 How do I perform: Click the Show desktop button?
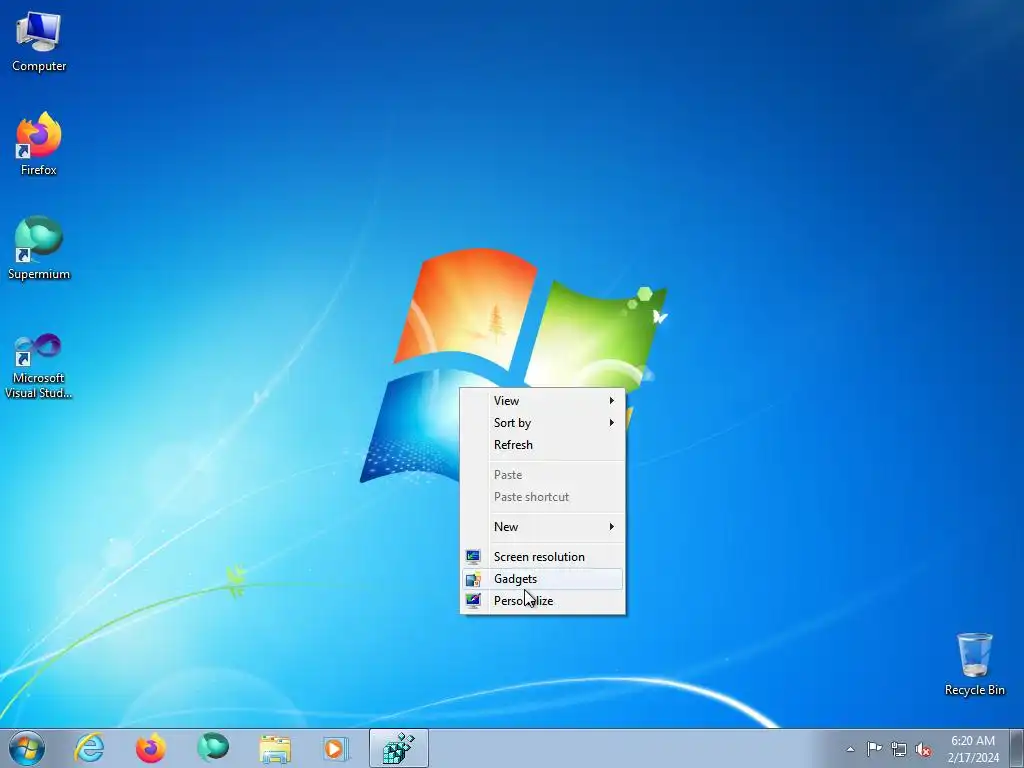coord(1016,748)
